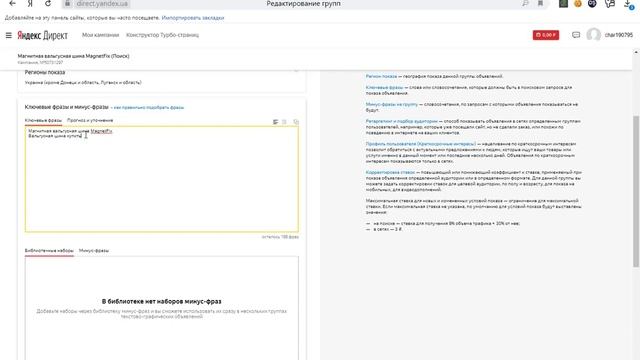Click the 'Ключевые фразы' link in help panel
The height and width of the screenshot is (360, 640).
[384, 87]
